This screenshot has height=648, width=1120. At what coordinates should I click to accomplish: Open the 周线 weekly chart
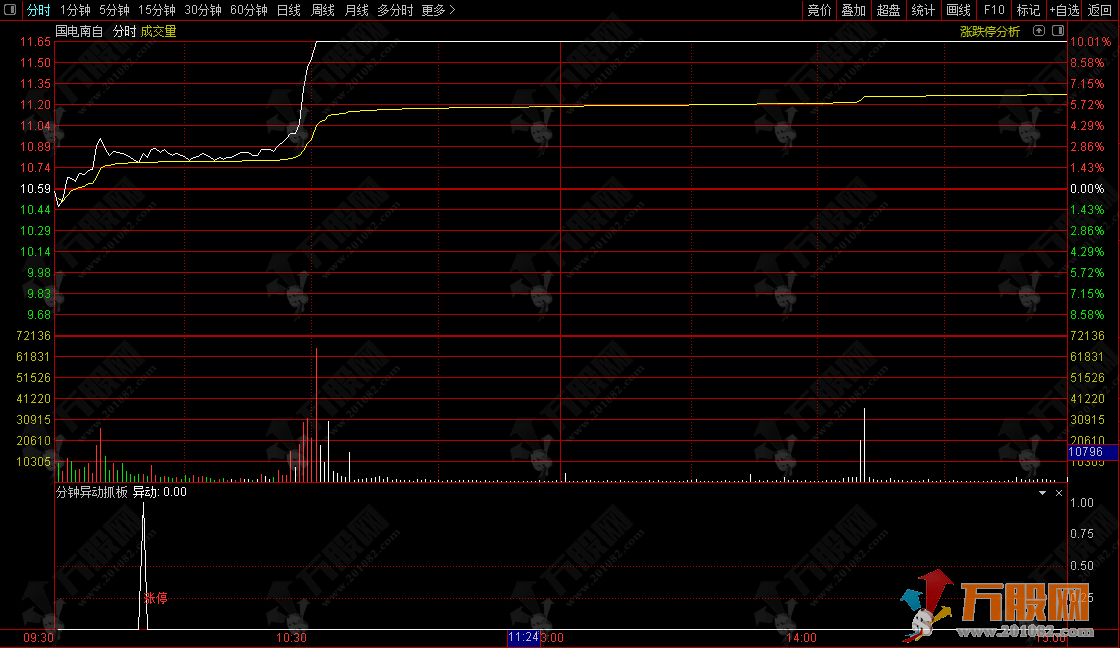pos(322,10)
